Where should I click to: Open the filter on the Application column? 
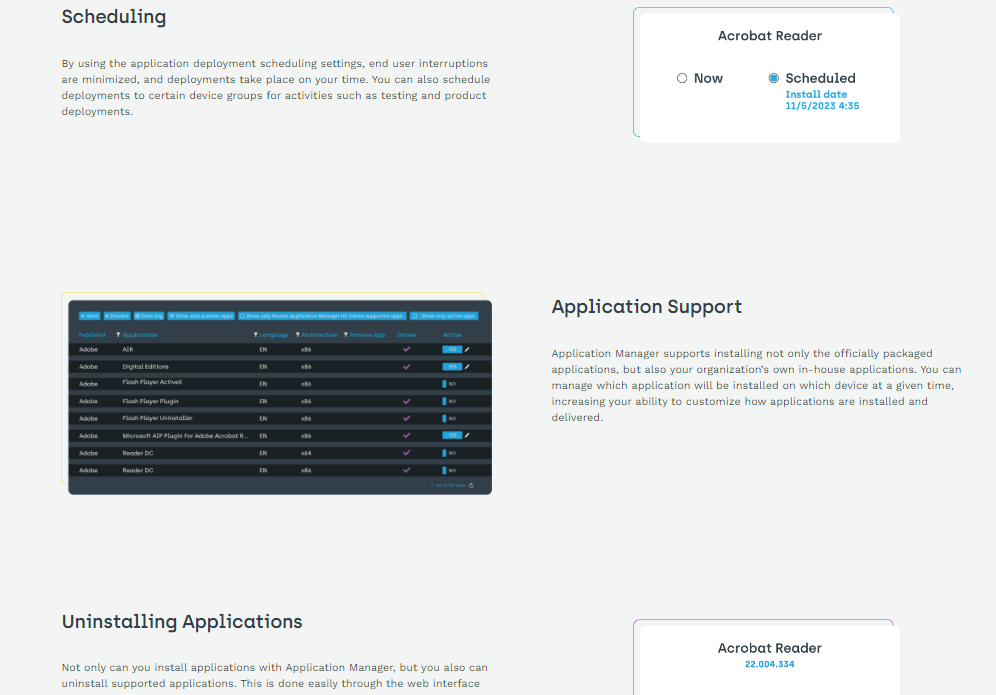(x=117, y=334)
